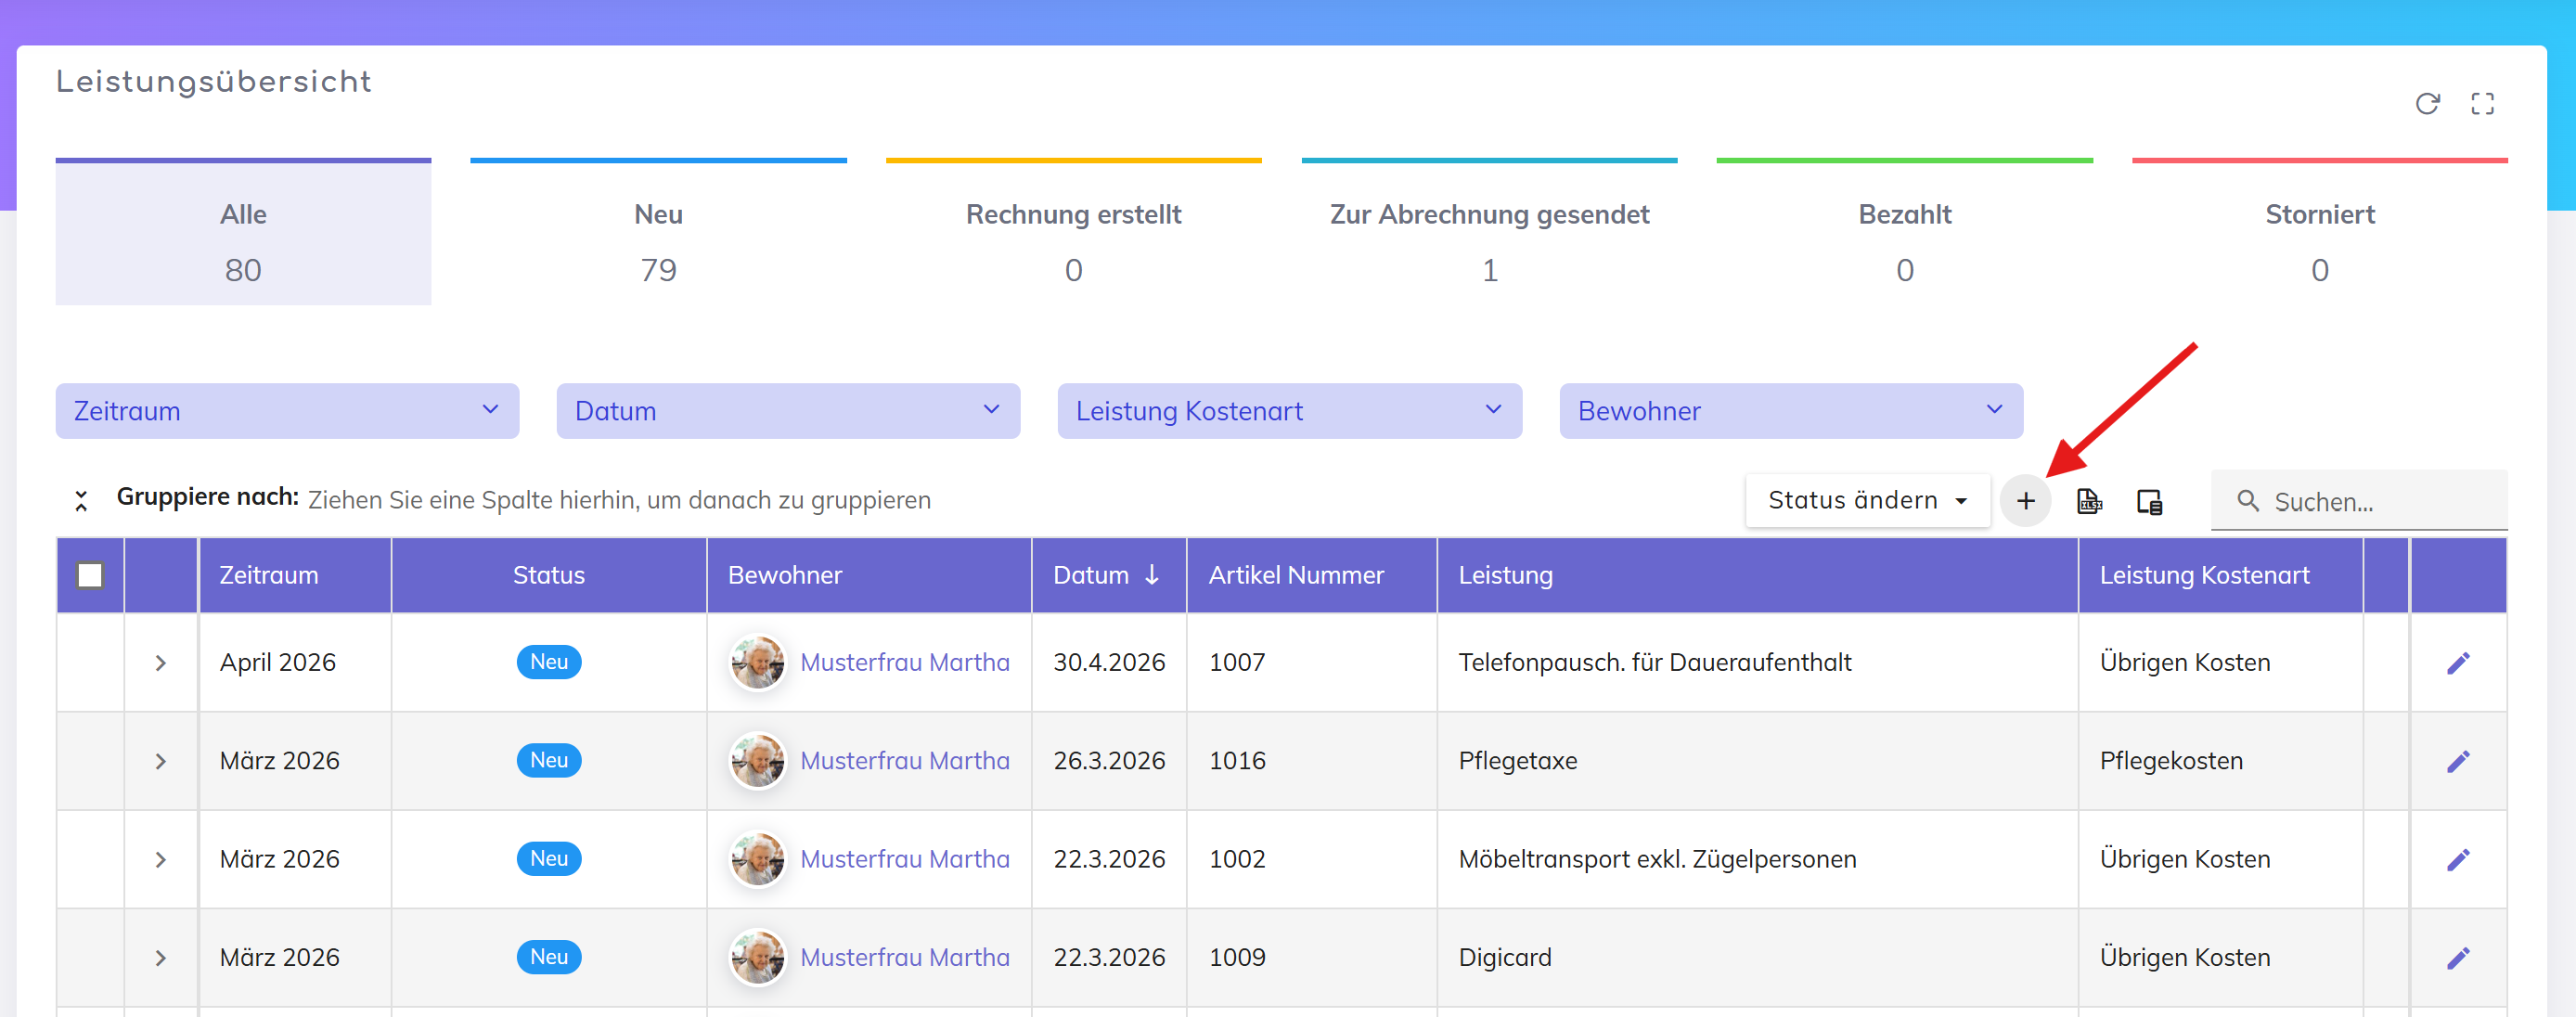Collapse all groups icon beside Gruppiere nach
The width and height of the screenshot is (2576, 1017).
tap(81, 500)
